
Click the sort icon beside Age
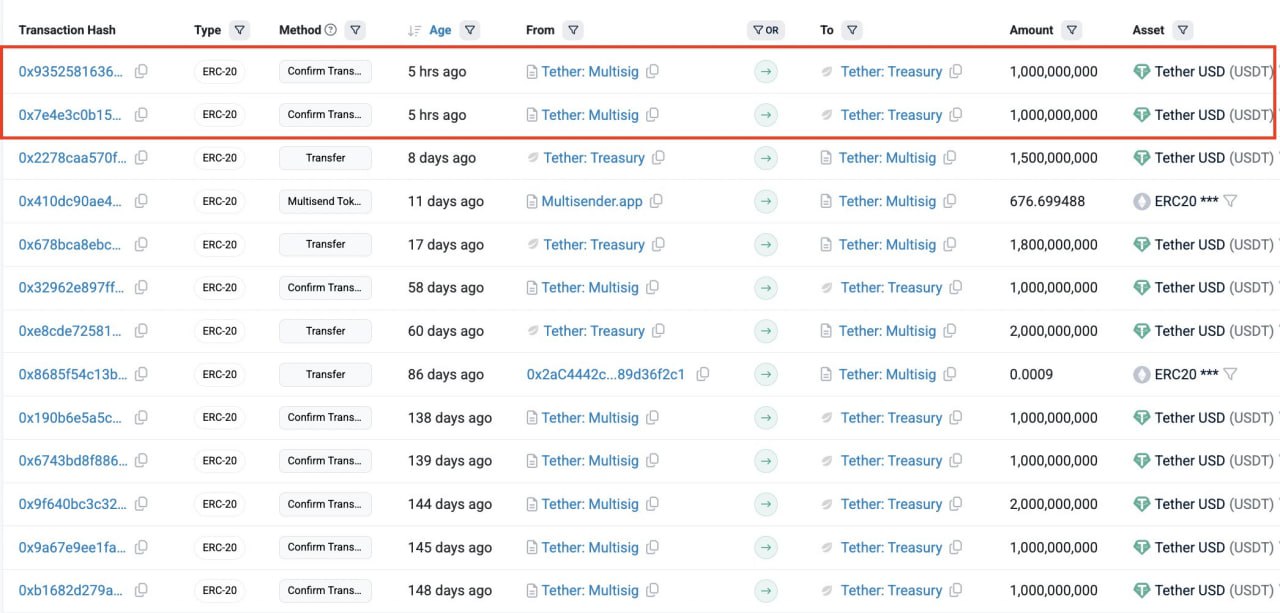[x=414, y=30]
